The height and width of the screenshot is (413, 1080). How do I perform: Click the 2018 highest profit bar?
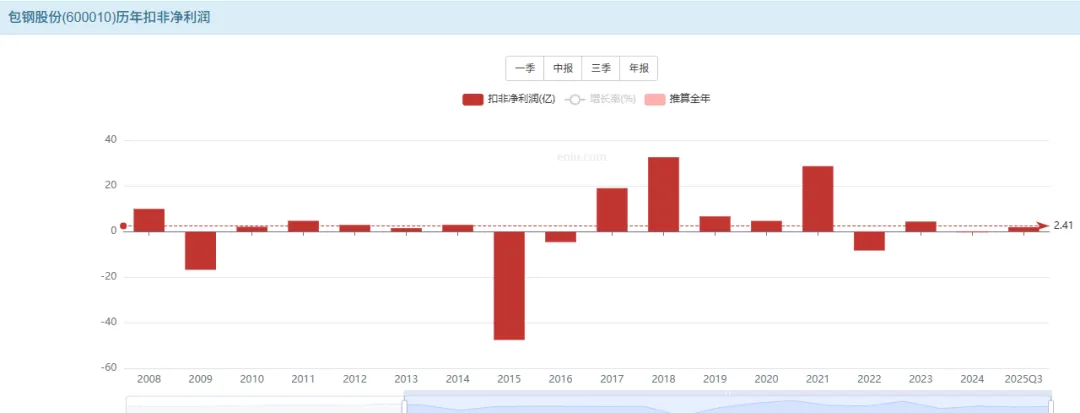(663, 195)
